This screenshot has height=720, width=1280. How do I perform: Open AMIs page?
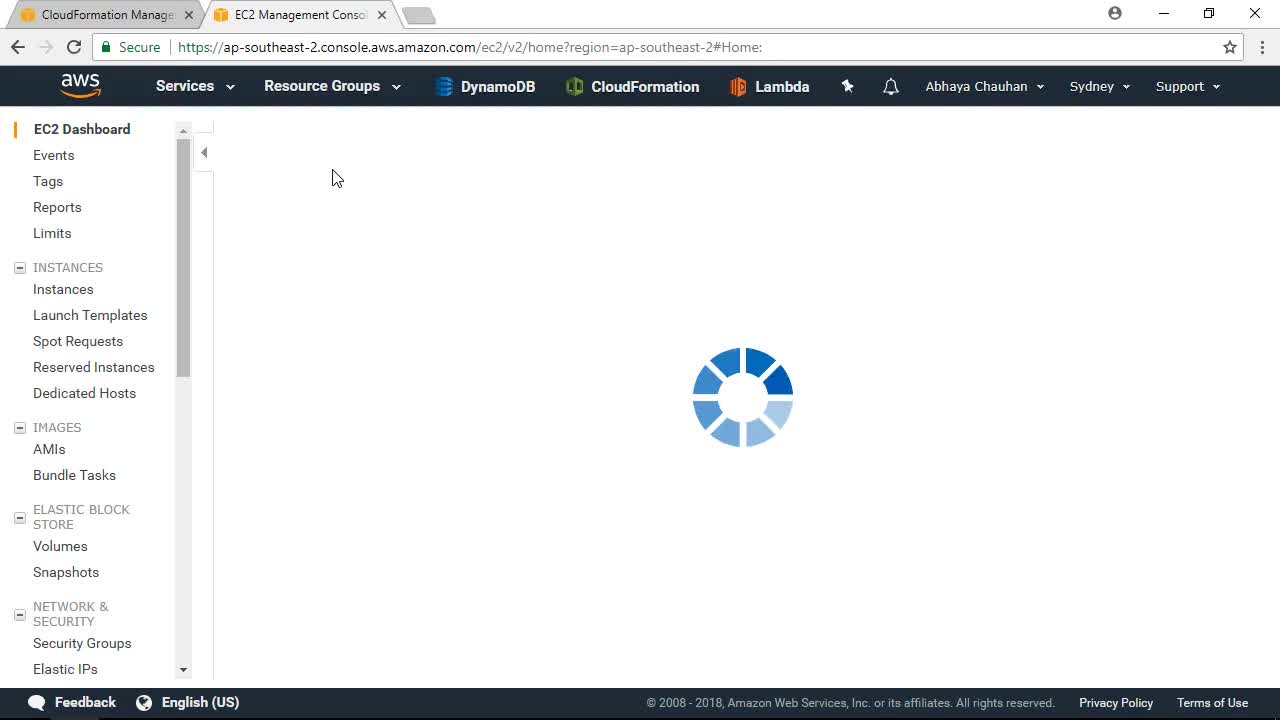click(49, 449)
